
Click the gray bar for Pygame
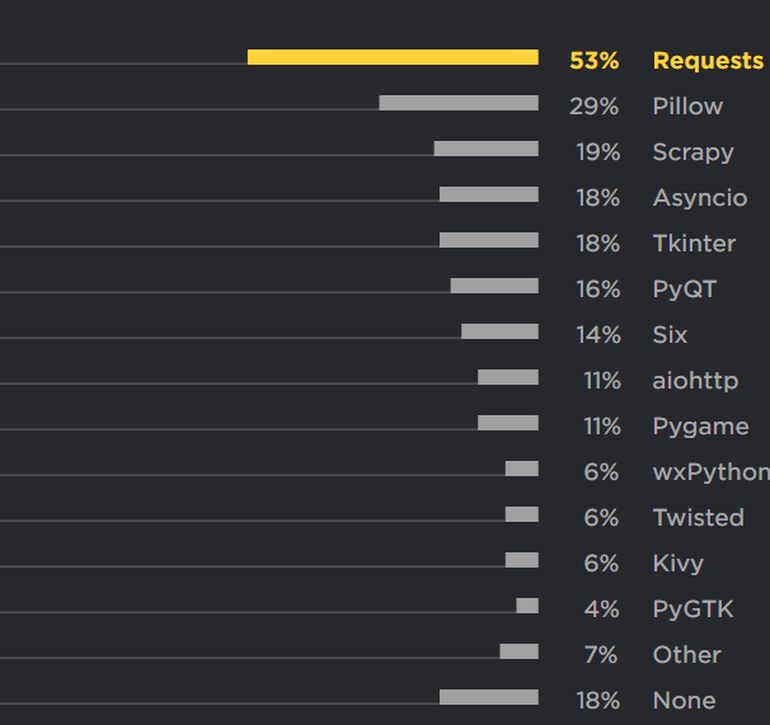click(507, 423)
